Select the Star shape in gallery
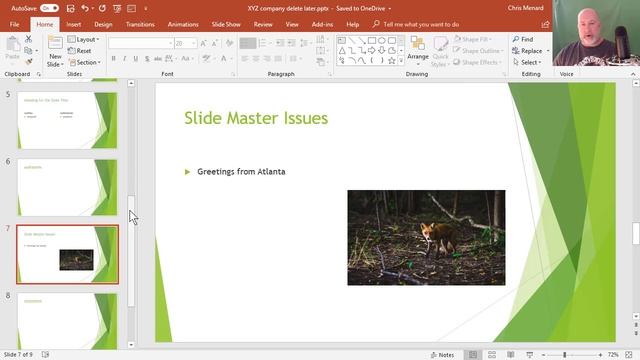 391,60
